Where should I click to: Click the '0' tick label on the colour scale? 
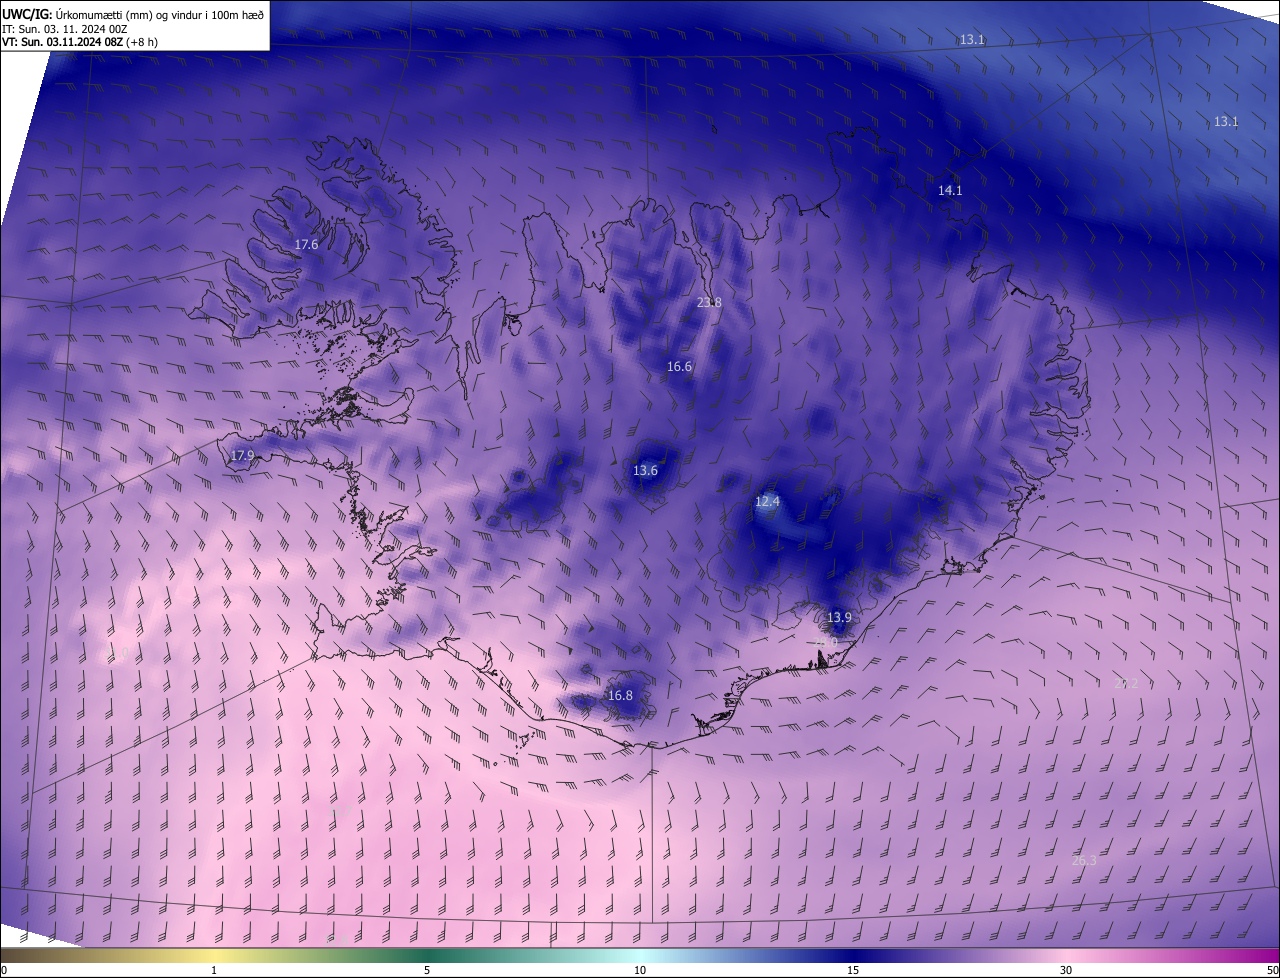pyautogui.click(x=4, y=970)
